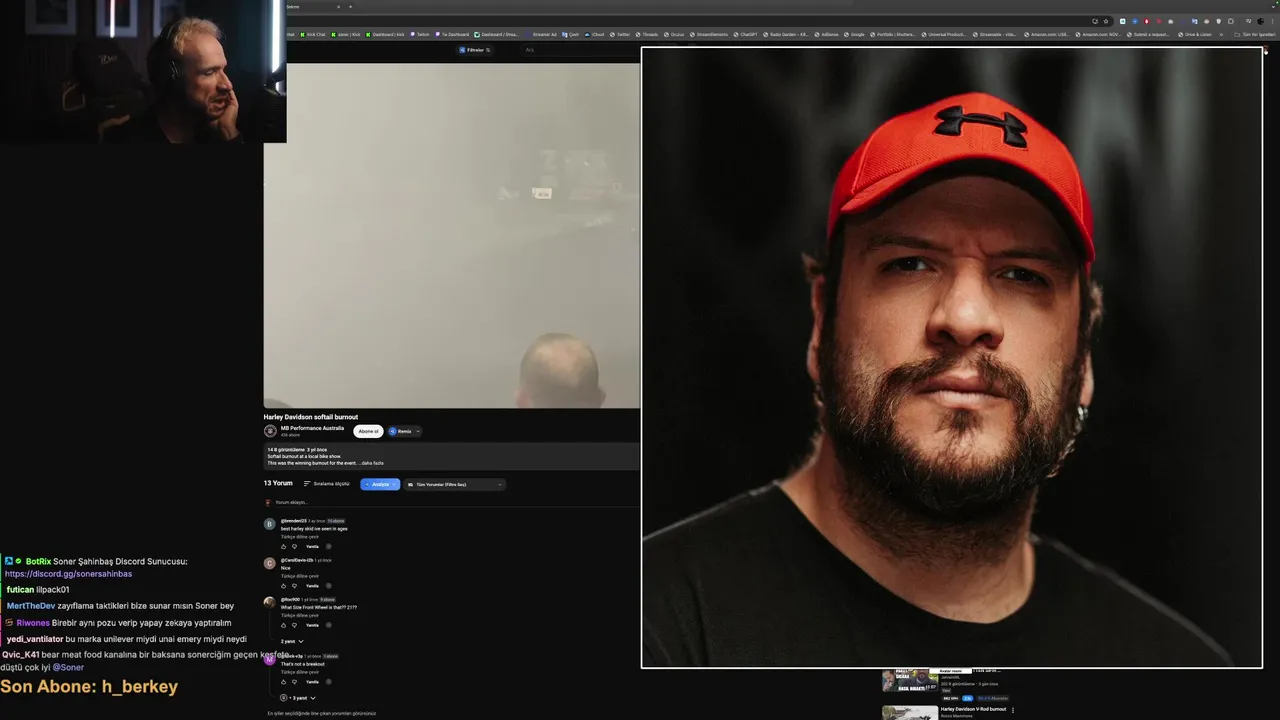This screenshot has width=1280, height=720.
Task: Open the Discord link in BotRix chat message
Action: point(68,574)
